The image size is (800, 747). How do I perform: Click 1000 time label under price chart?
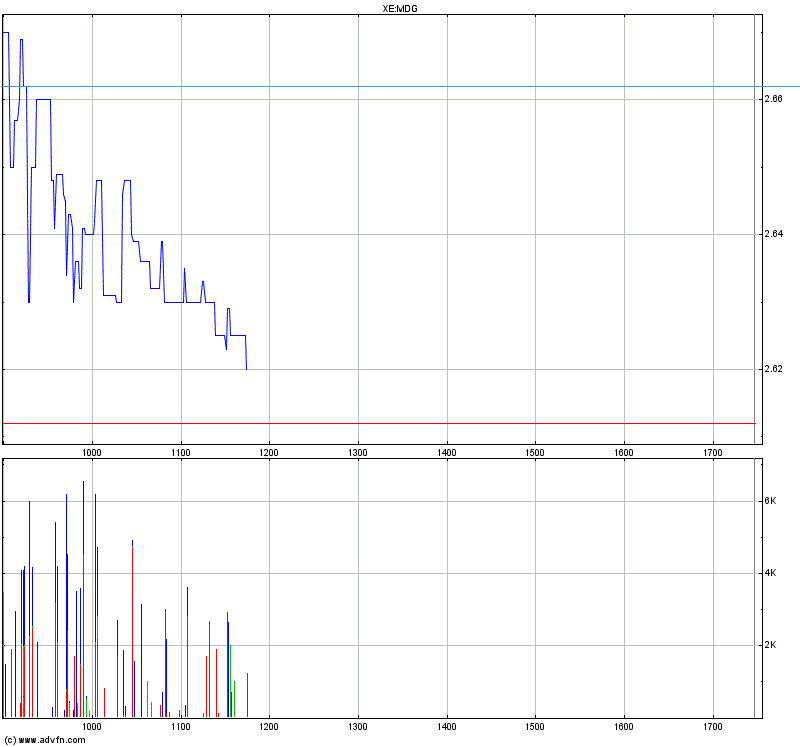[92, 453]
